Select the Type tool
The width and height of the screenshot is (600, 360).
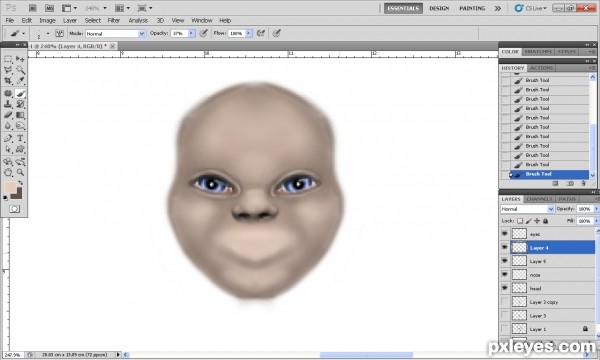click(x=20, y=138)
